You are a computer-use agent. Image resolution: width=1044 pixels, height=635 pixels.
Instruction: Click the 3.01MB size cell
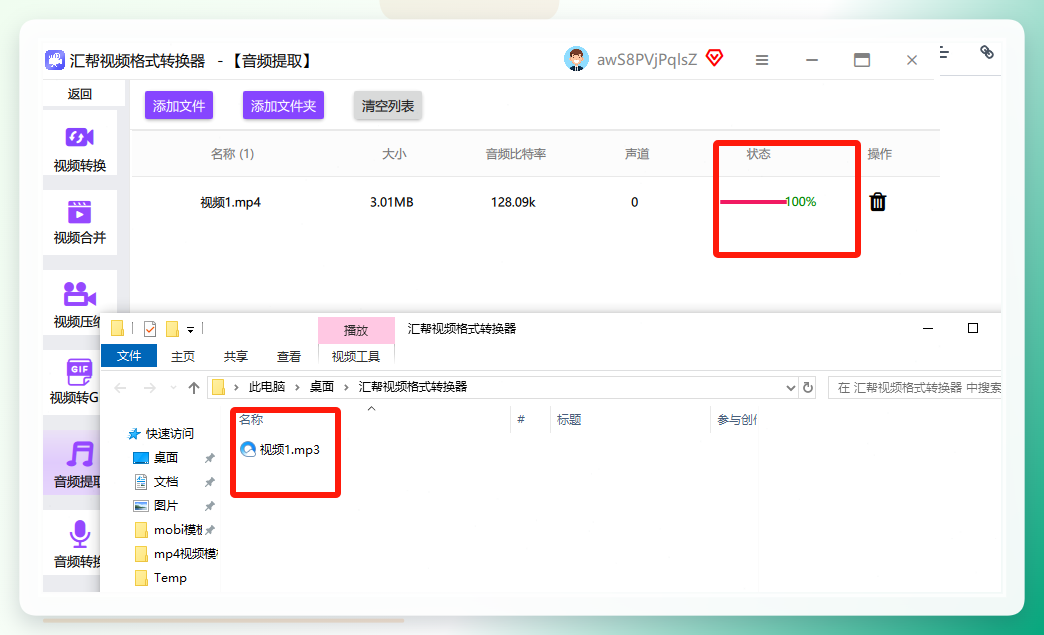(392, 202)
